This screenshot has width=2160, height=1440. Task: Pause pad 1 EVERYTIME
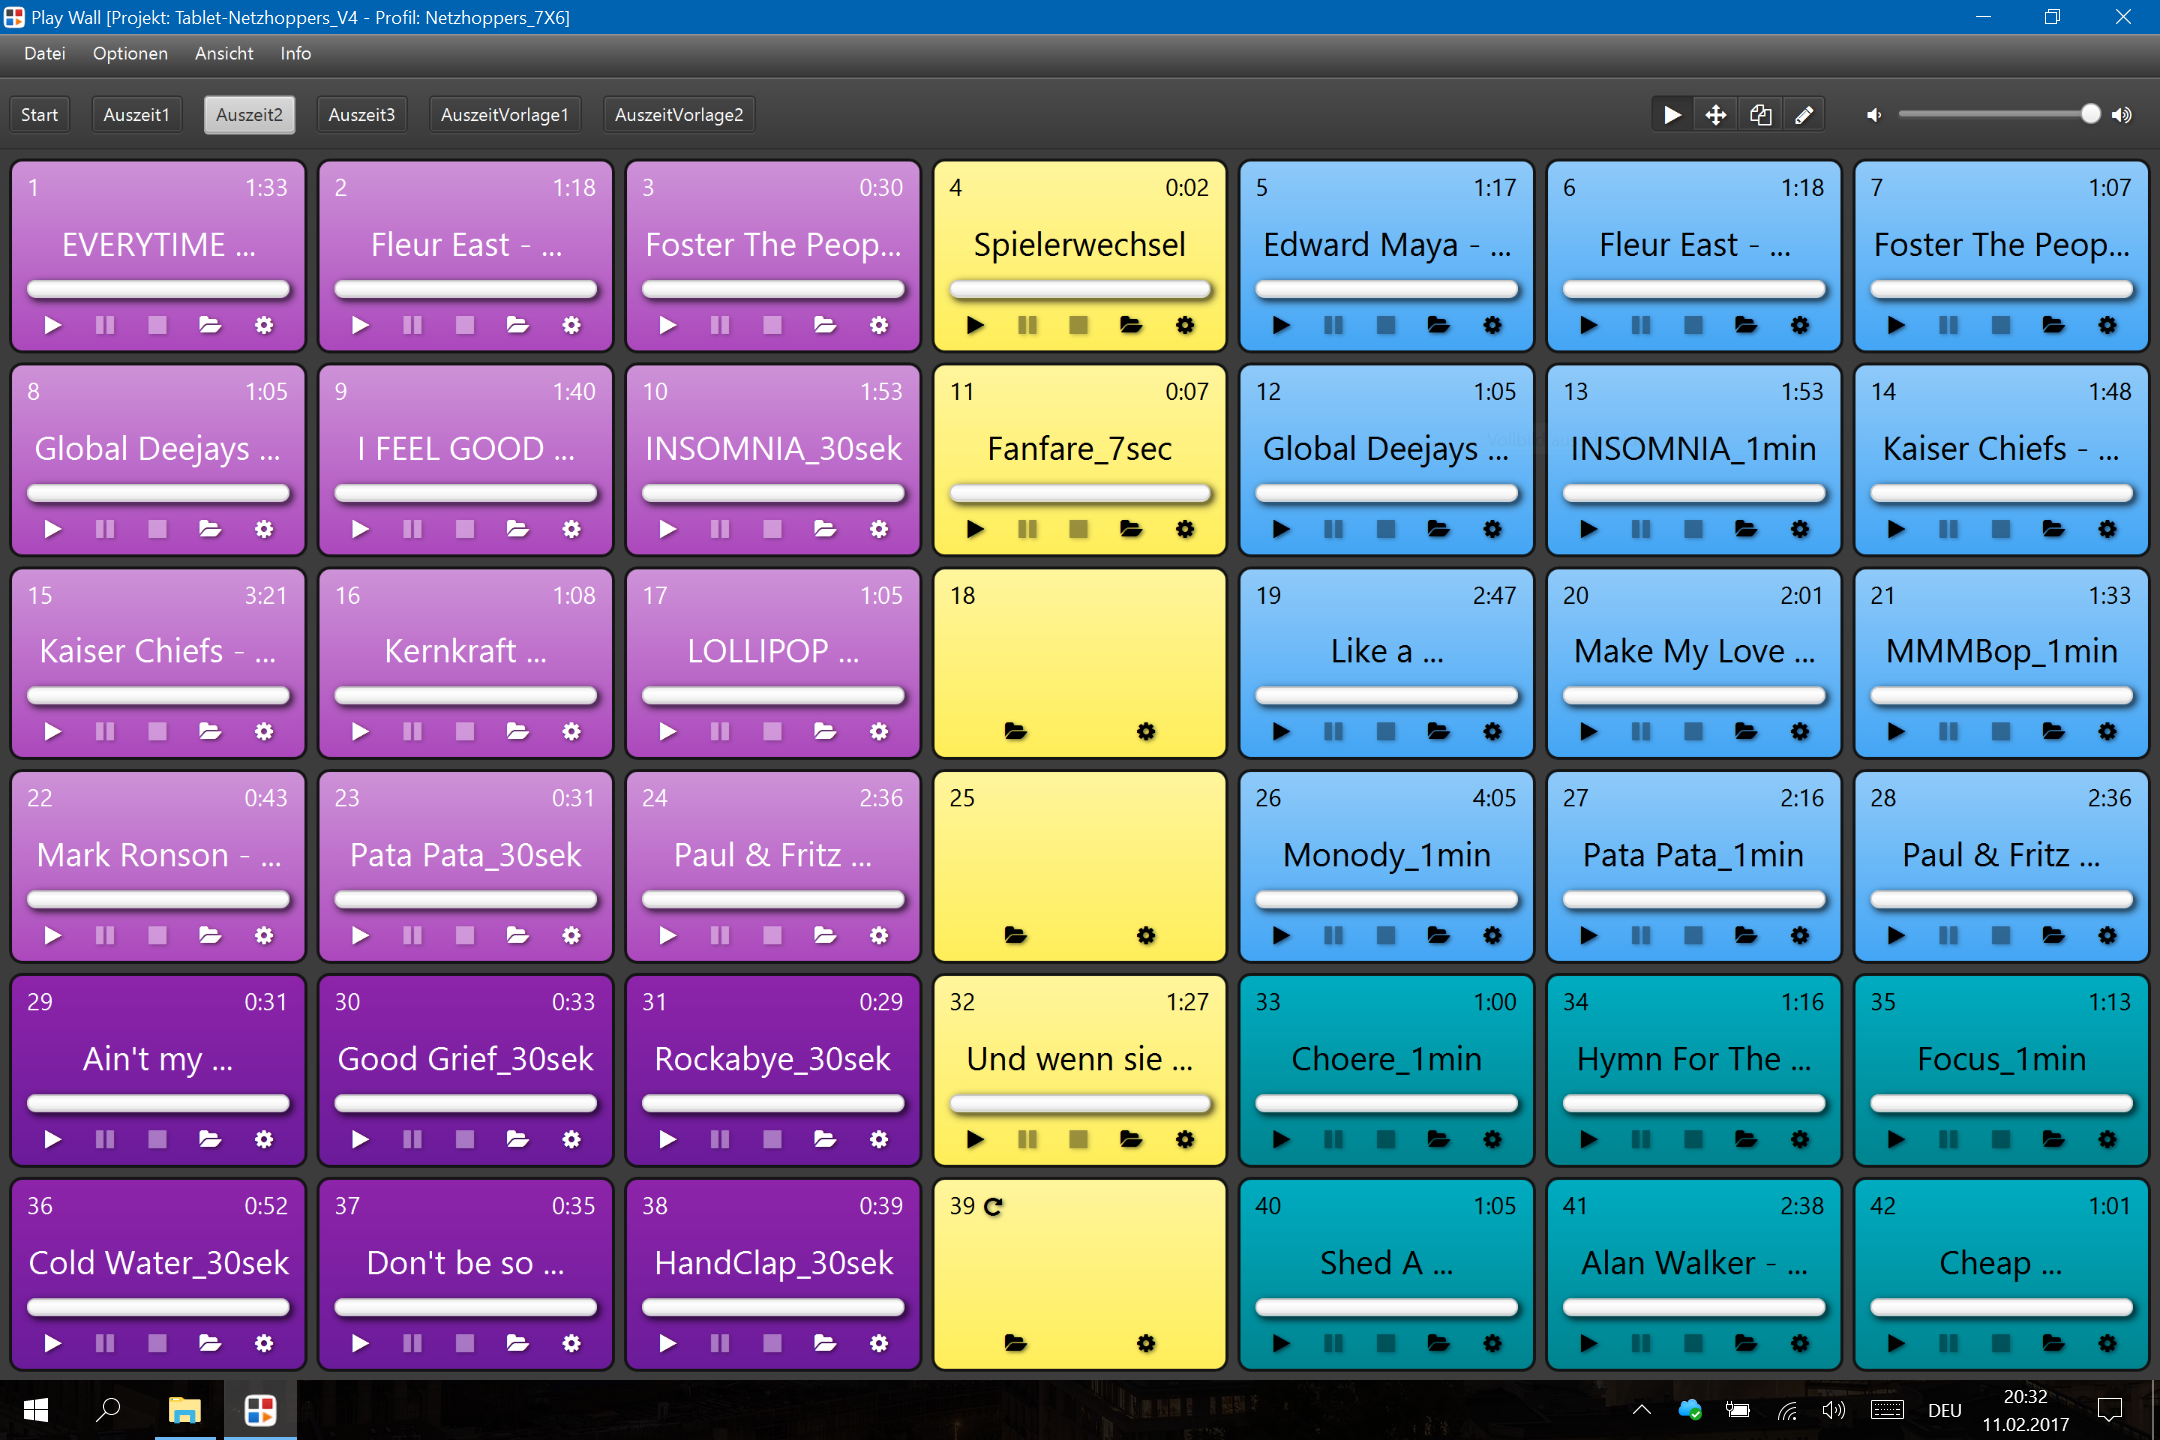pyautogui.click(x=105, y=325)
